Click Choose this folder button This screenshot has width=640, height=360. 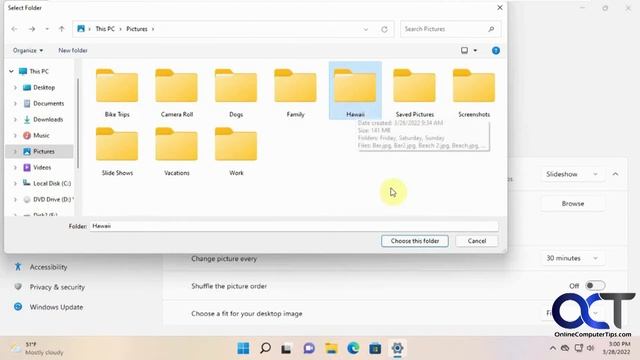415,241
